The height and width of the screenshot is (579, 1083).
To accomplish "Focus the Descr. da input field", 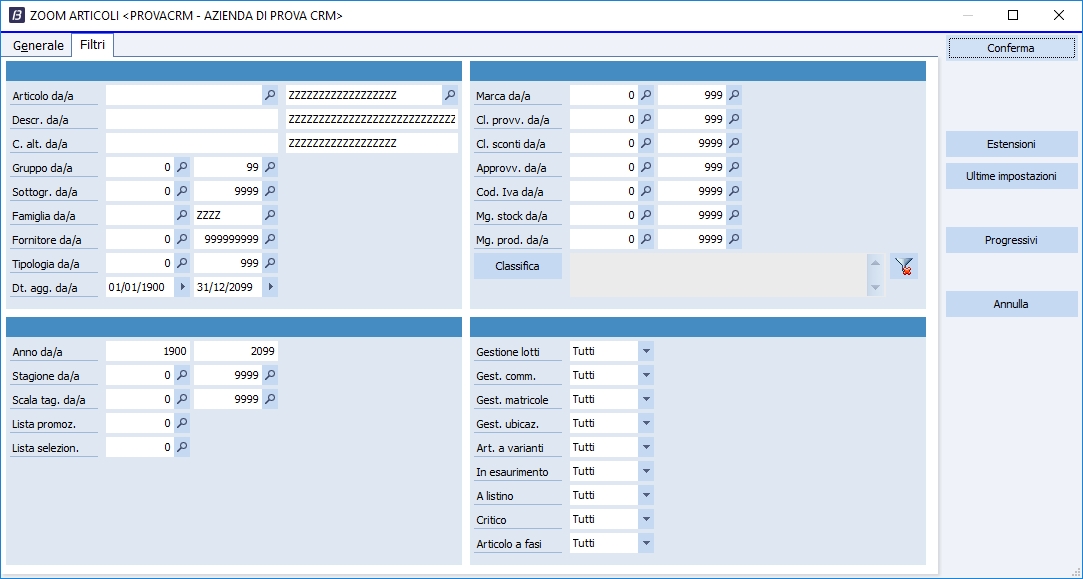I will pyautogui.click(x=191, y=120).
